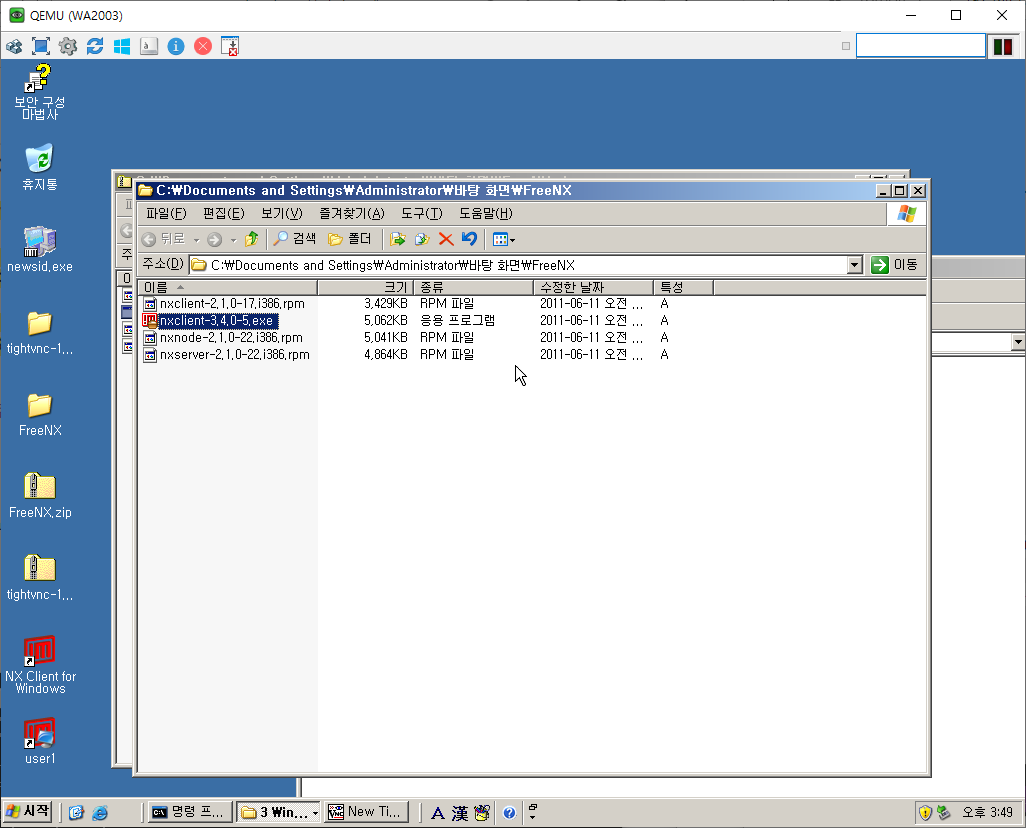
Task: Click the 시작 Start button
Action: (x=27, y=812)
